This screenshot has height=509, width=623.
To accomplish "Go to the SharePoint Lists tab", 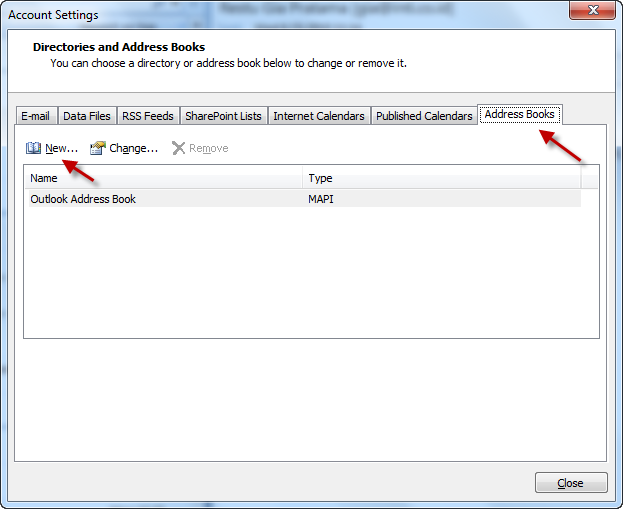I will (223, 116).
